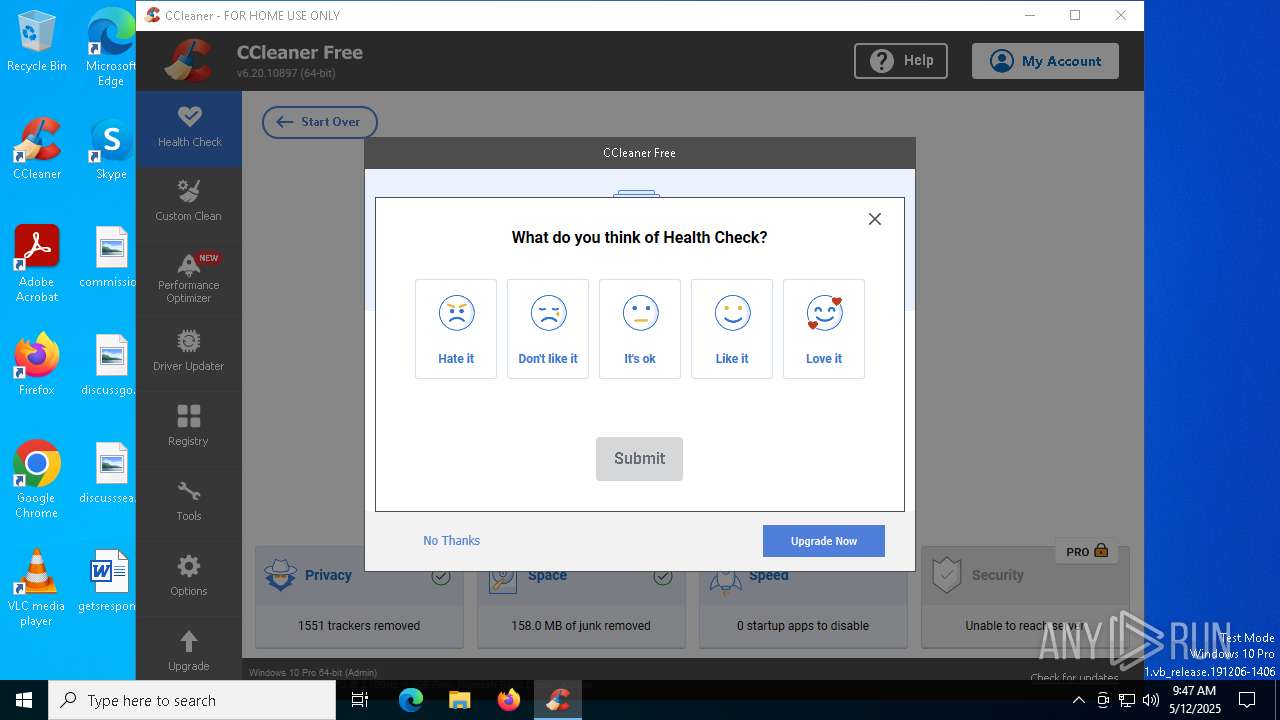The width and height of the screenshot is (1280, 720).
Task: Open Performance Optimizer in the sidebar
Action: (189, 279)
